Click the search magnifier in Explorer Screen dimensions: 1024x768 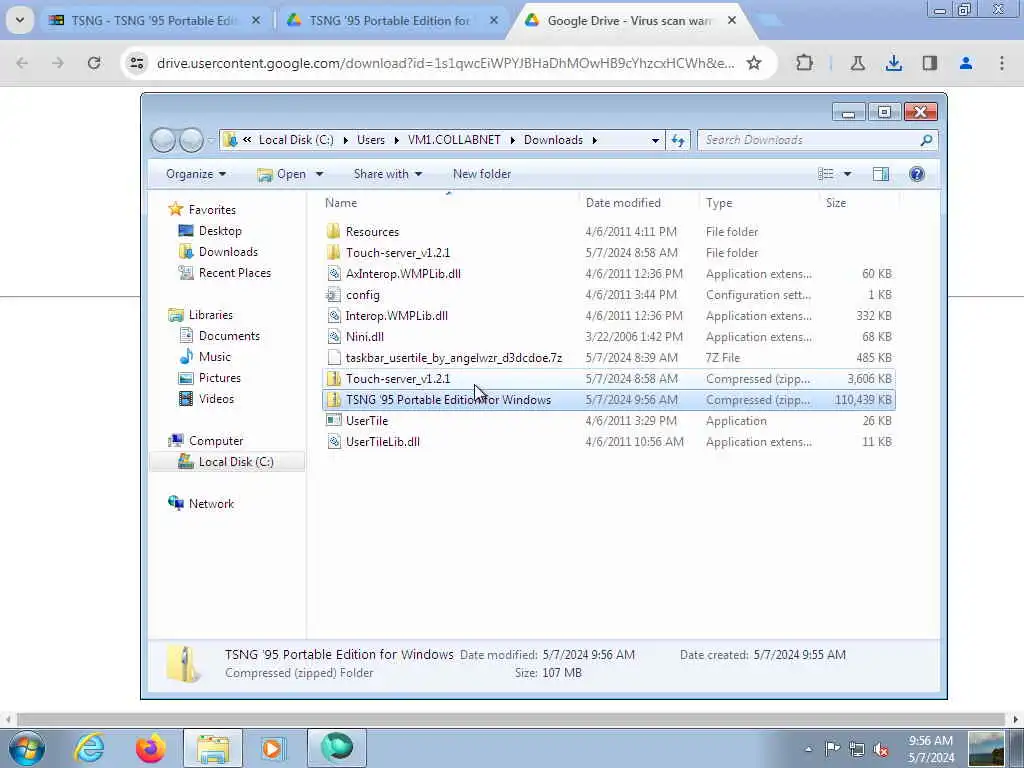(x=926, y=140)
